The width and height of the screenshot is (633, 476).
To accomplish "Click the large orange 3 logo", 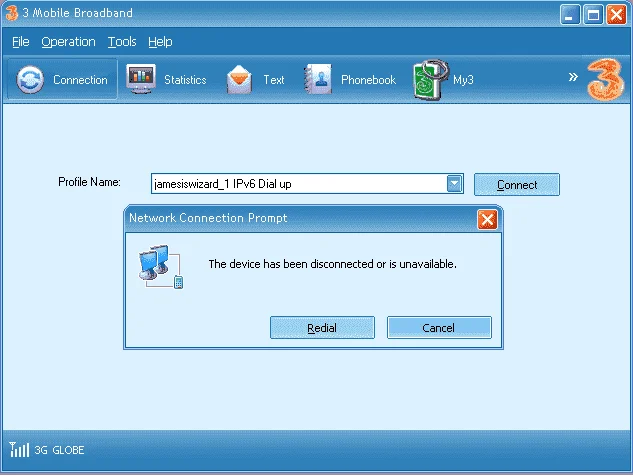I will coord(605,79).
